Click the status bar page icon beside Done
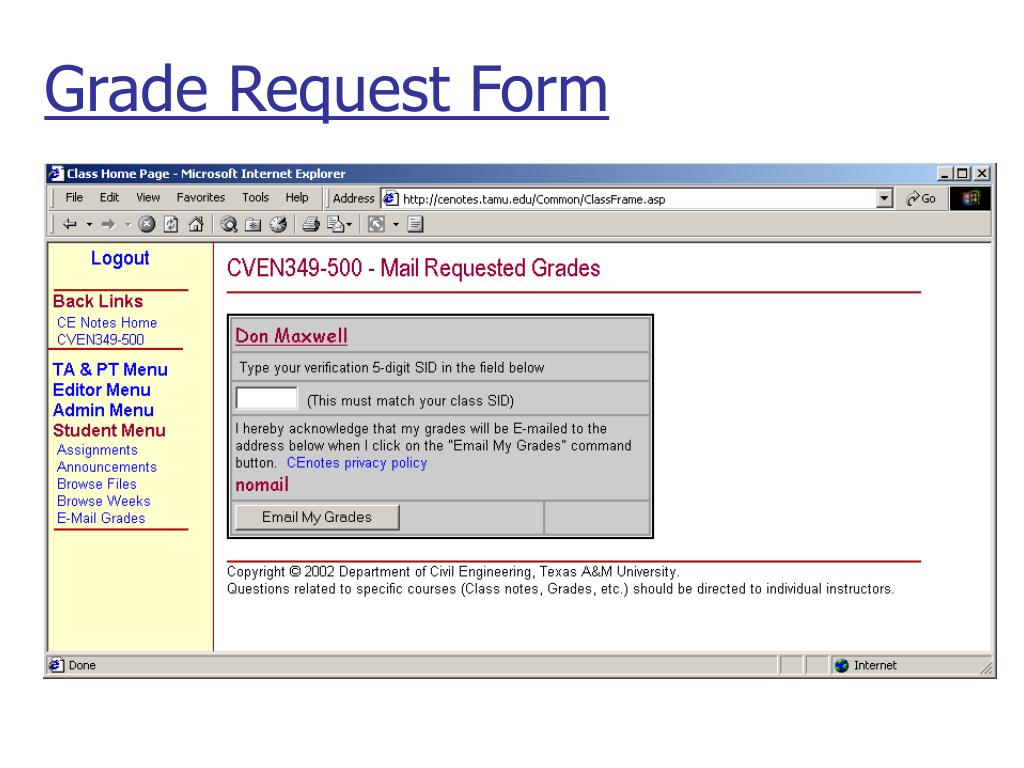 coord(56,665)
